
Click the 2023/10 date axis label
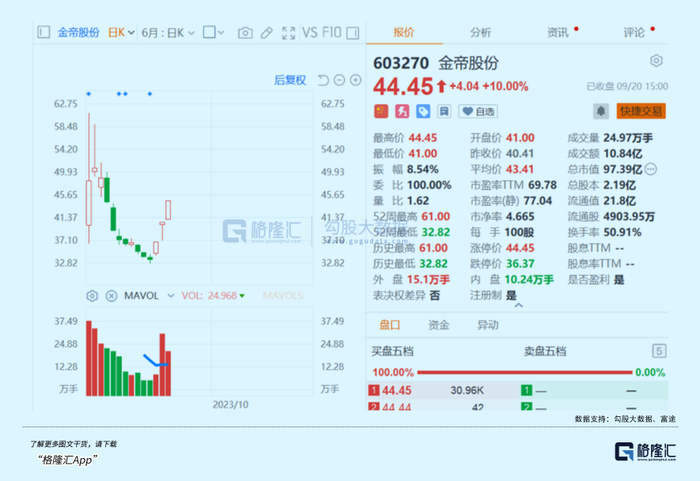click(230, 405)
